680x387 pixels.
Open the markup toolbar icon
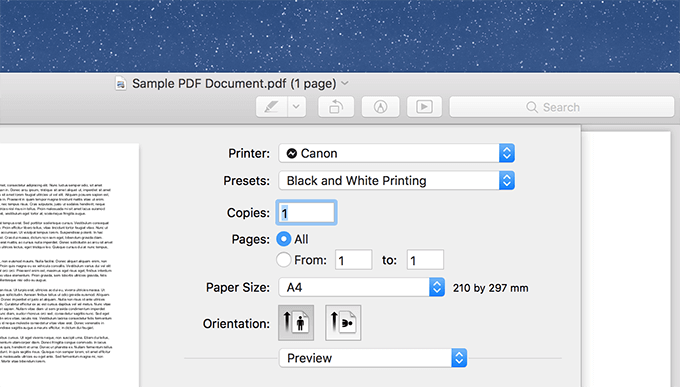(380, 107)
